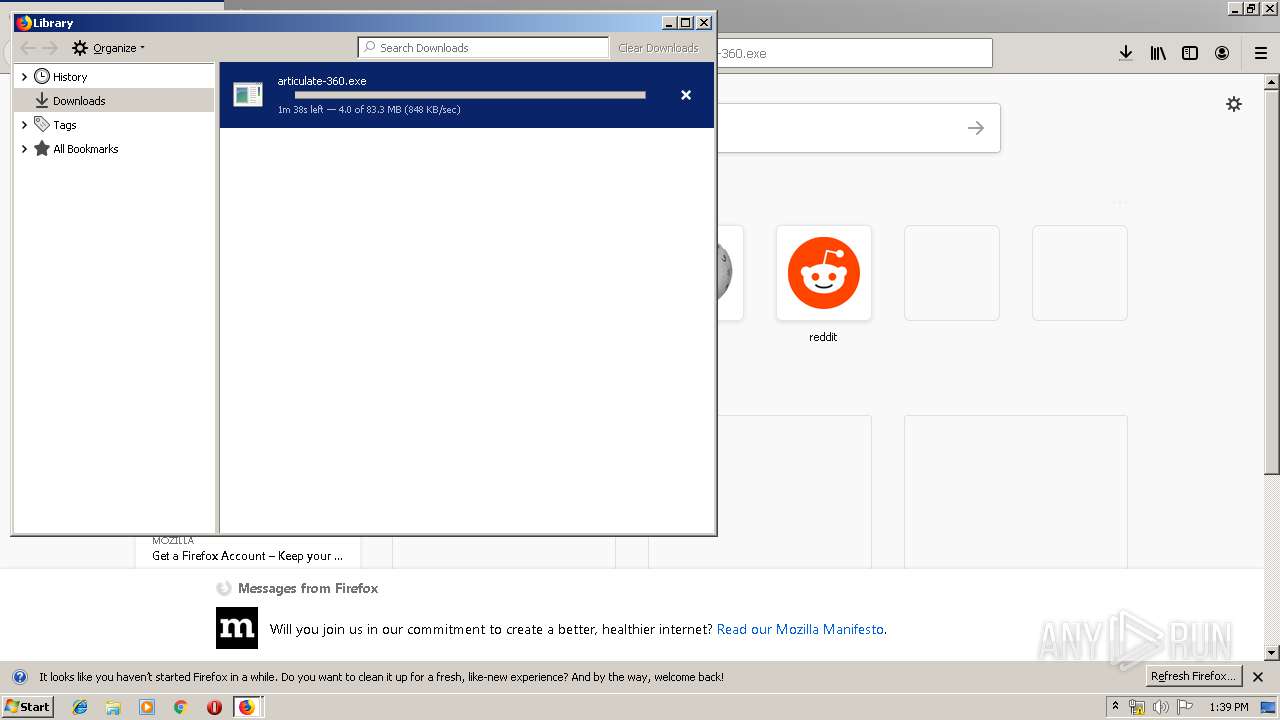
Task: Open the Organize dropdown in Library
Action: coord(119,48)
